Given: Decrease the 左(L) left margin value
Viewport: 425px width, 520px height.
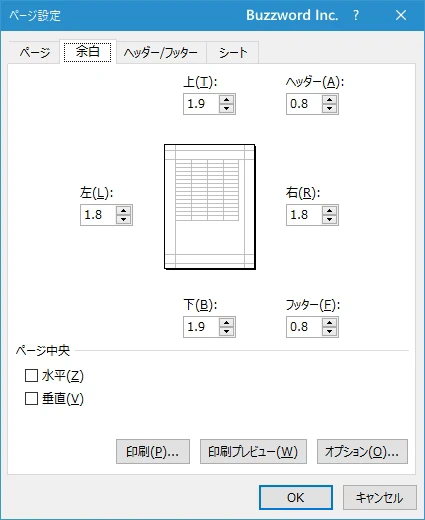Looking at the screenshot, I should click(124, 219).
